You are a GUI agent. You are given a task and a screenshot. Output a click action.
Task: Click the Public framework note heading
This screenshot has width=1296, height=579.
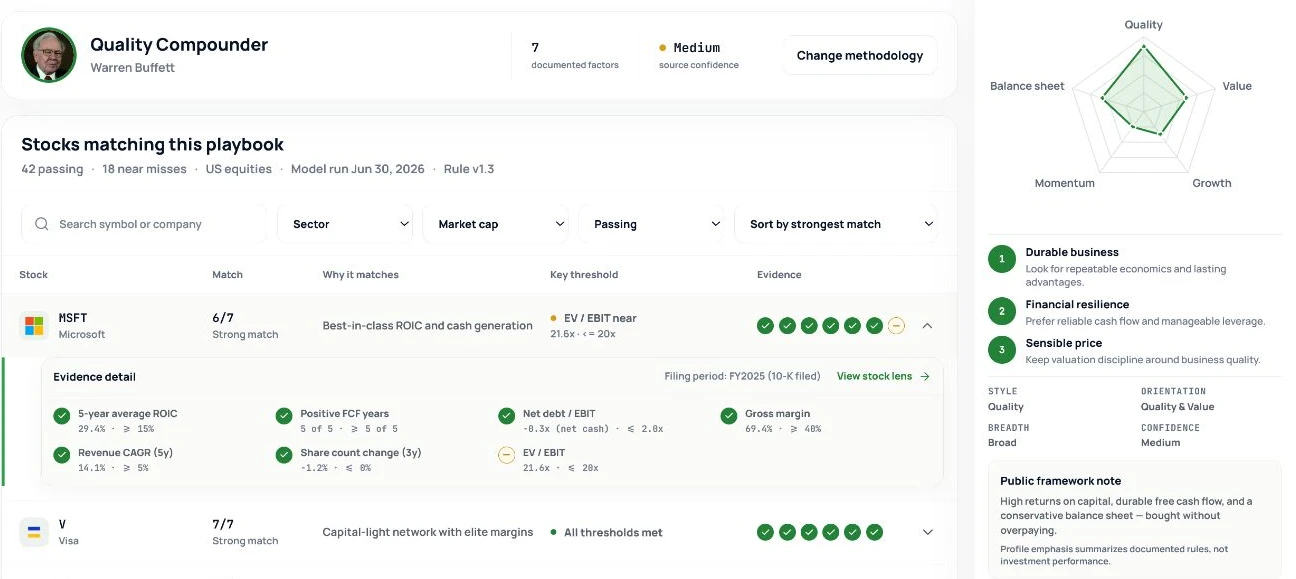coord(1060,481)
